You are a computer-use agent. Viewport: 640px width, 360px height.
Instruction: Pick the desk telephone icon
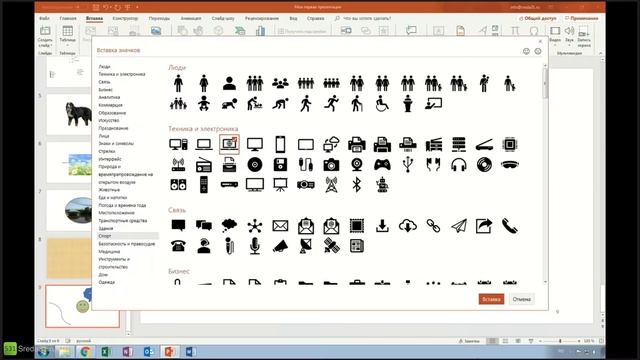pos(178,246)
